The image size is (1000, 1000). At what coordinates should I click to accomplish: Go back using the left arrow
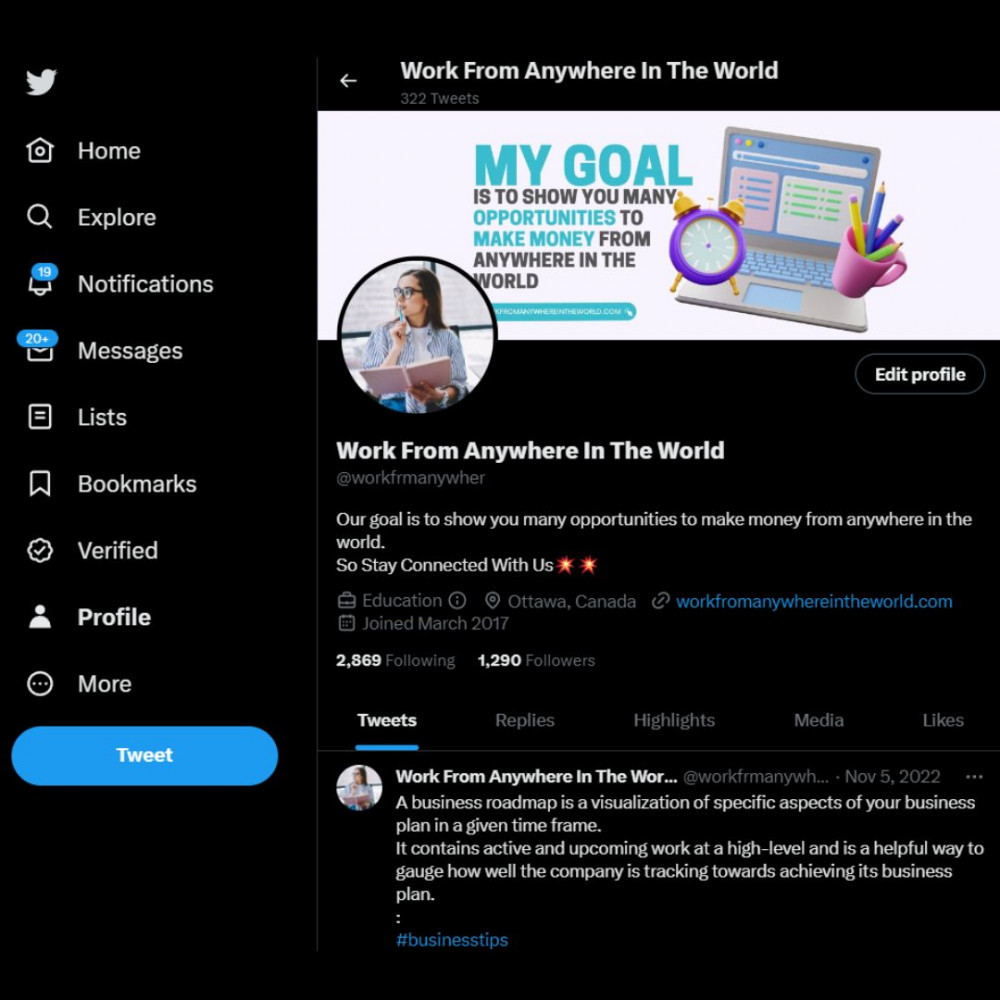(348, 80)
